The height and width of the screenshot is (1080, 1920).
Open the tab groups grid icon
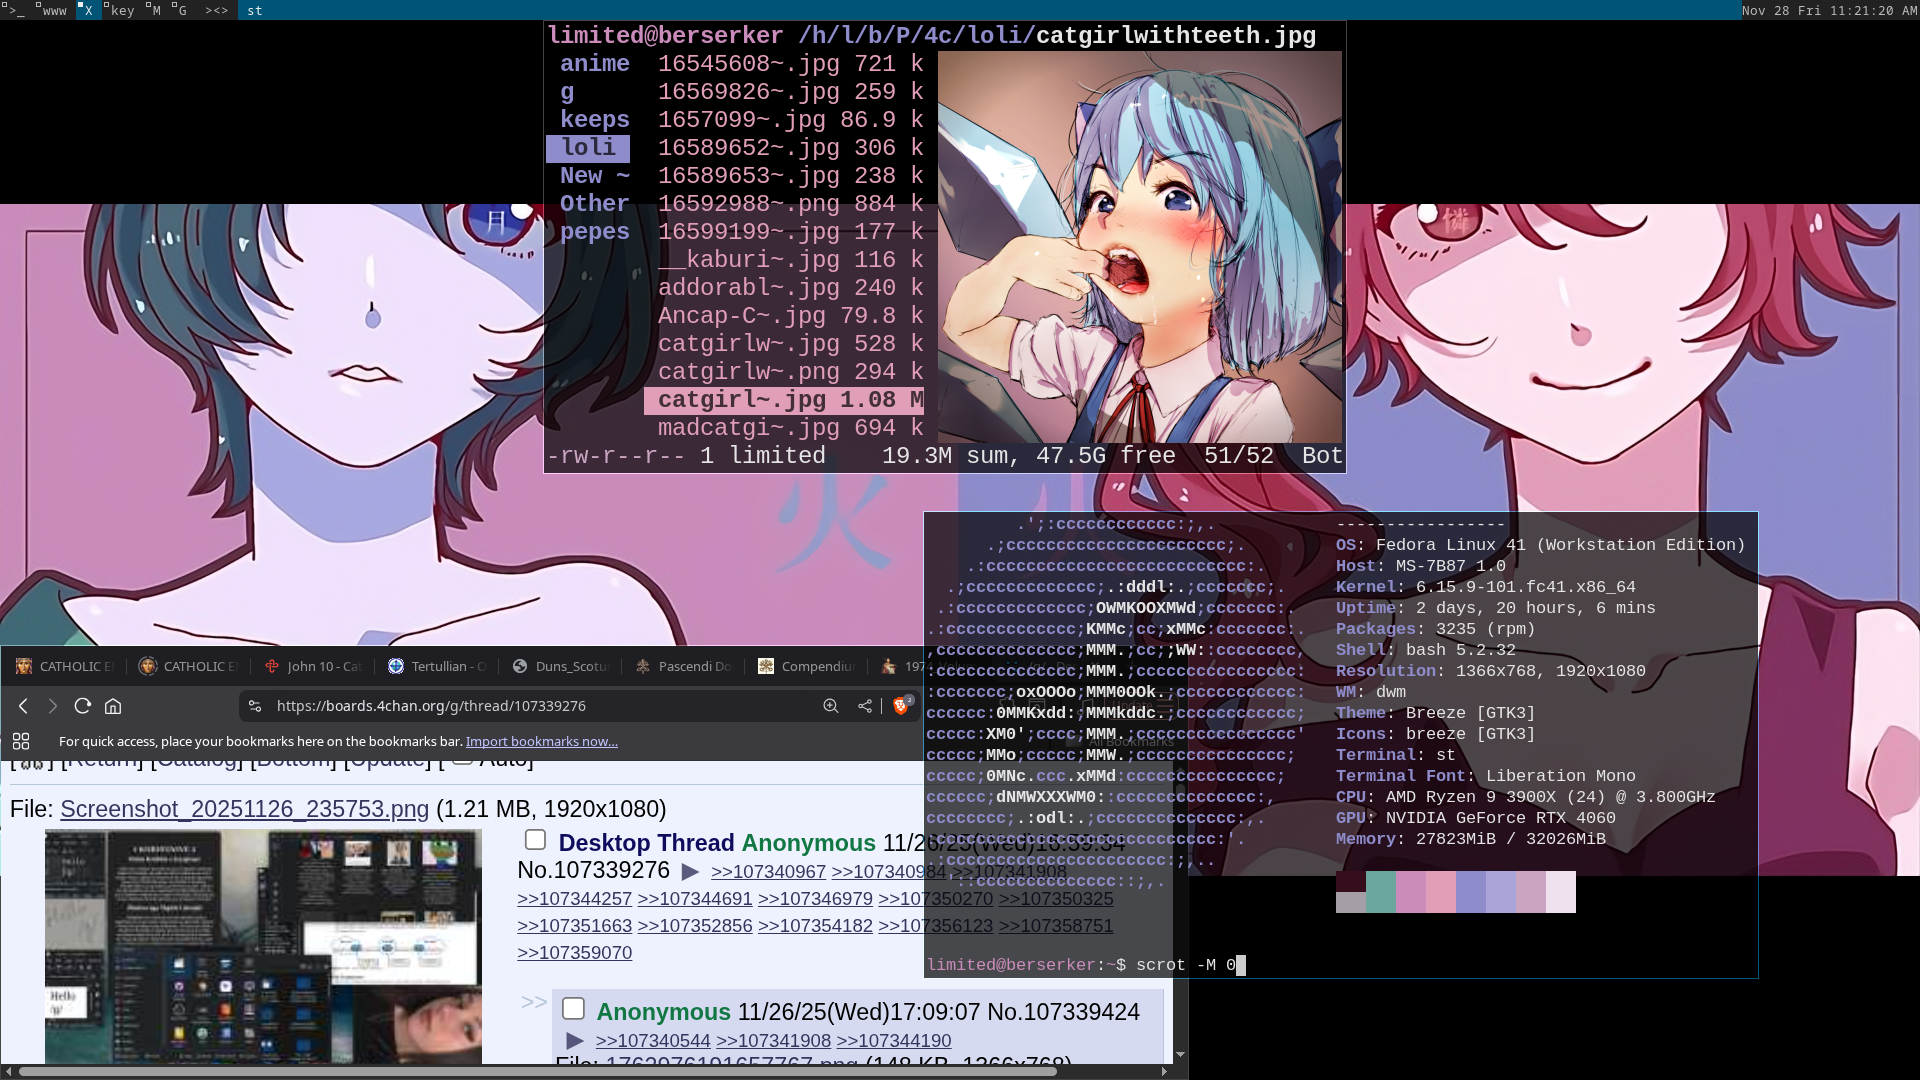[21, 741]
